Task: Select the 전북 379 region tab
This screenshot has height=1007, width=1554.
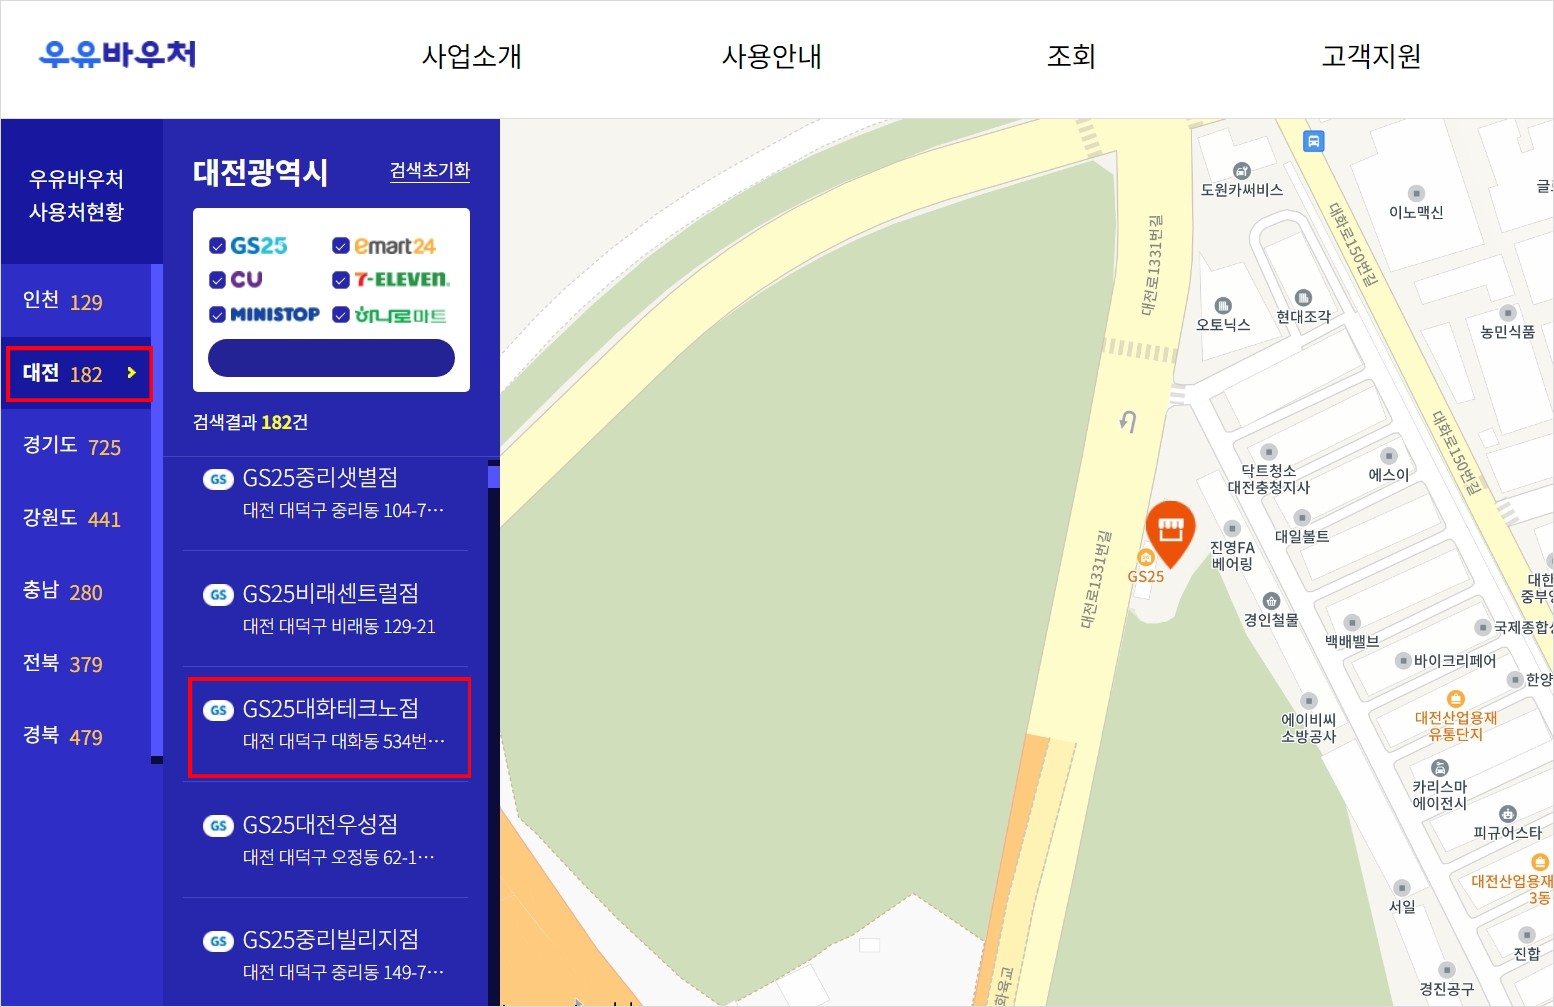Action: [76, 663]
